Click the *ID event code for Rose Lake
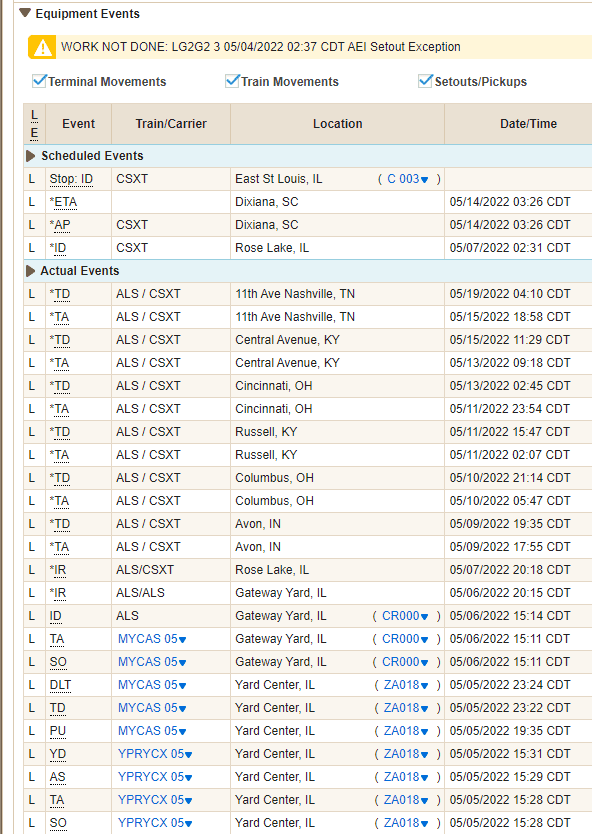The width and height of the screenshot is (592, 834). point(58,248)
